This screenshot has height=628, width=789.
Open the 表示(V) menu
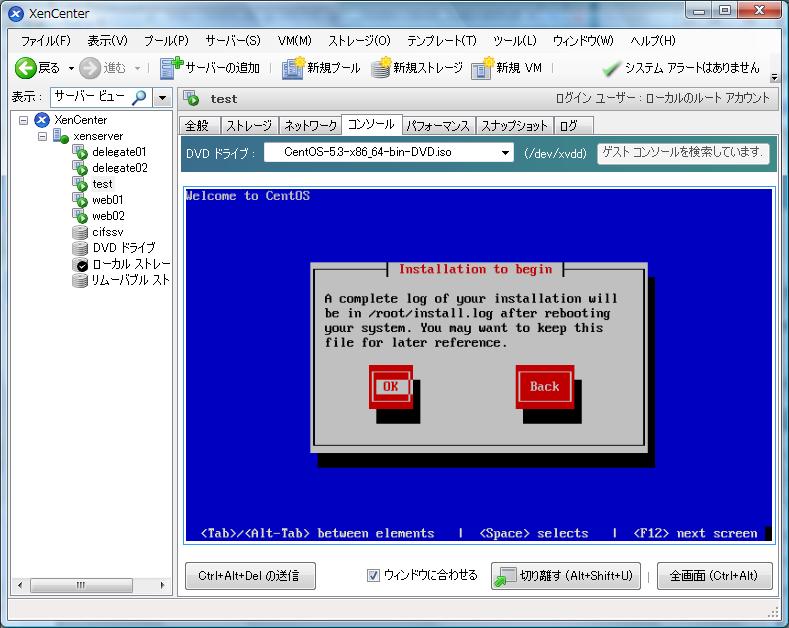[x=108, y=41]
